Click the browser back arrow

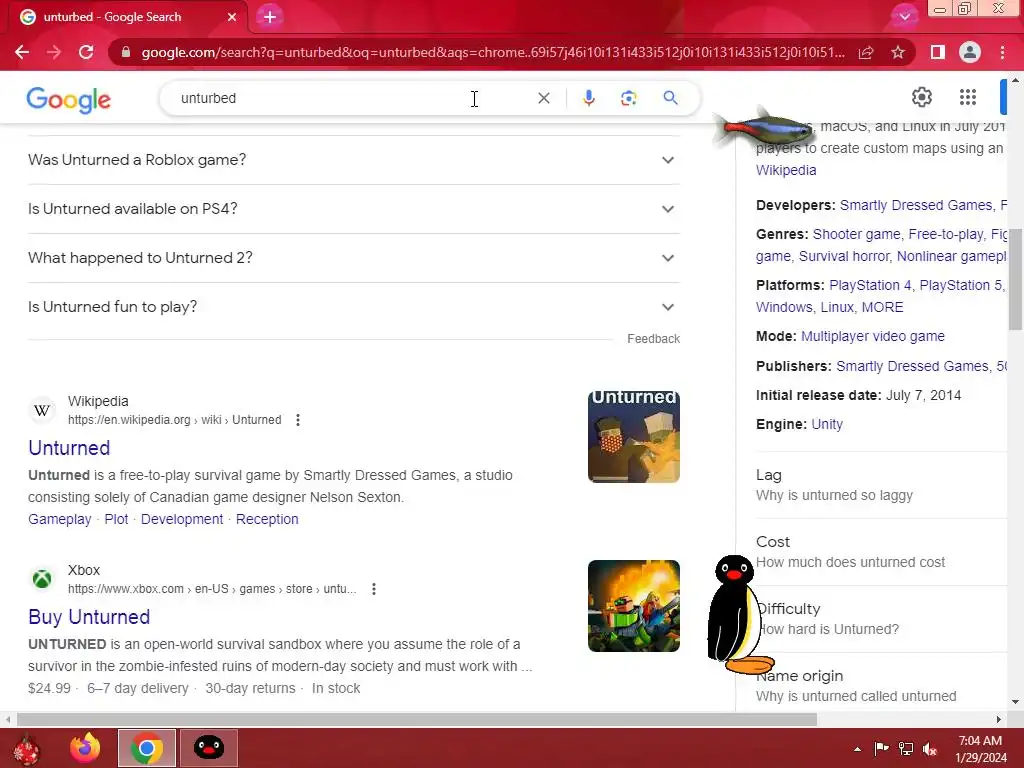point(22,52)
